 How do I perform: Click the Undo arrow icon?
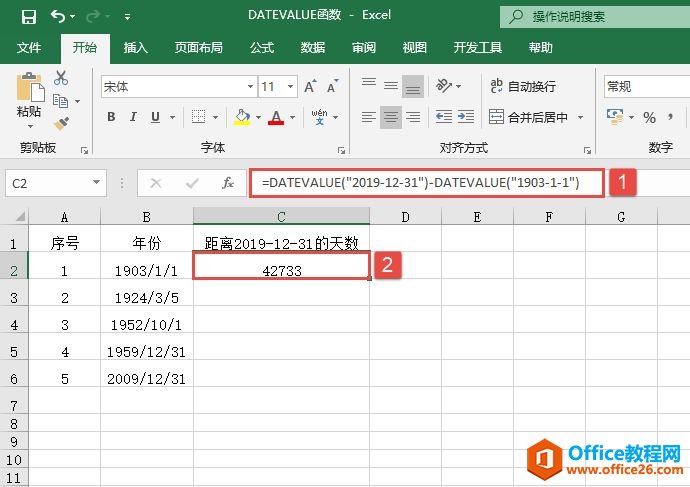tap(58, 17)
